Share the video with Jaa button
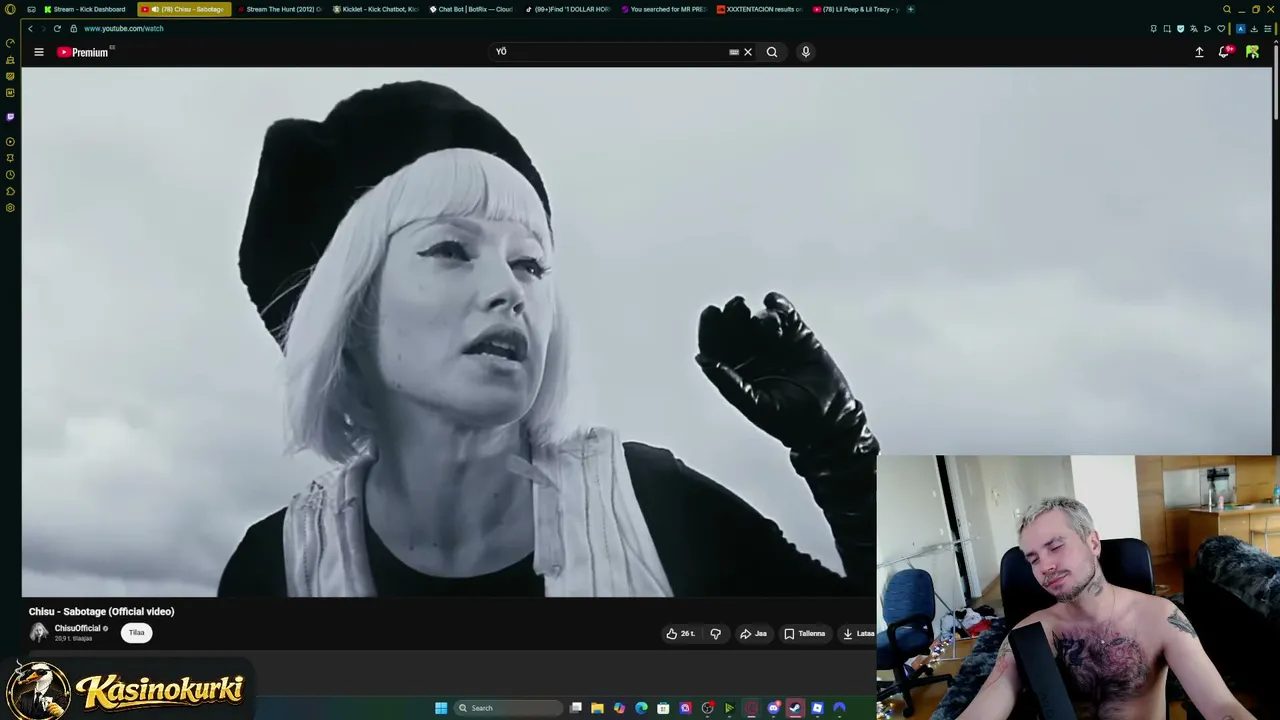Viewport: 1280px width, 720px height. point(753,633)
